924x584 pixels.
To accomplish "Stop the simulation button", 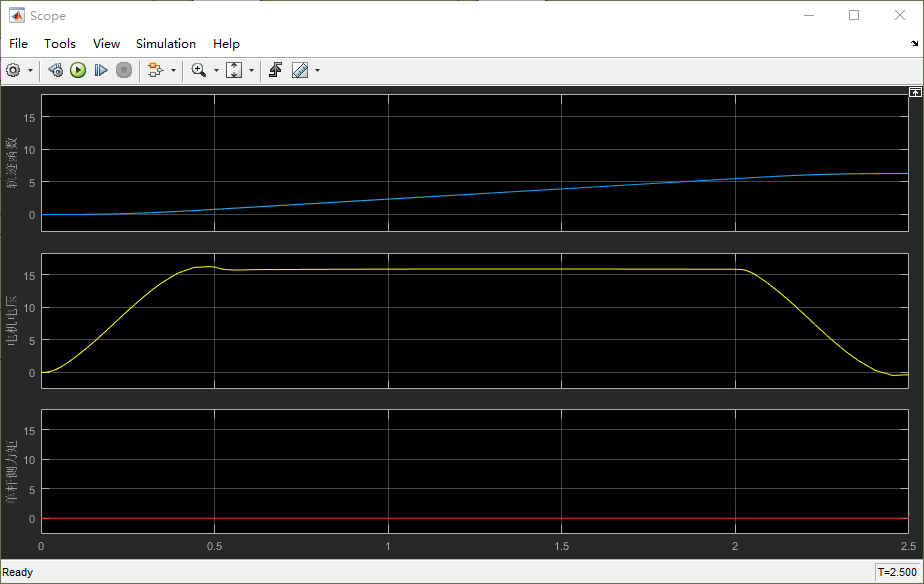I will tap(124, 70).
